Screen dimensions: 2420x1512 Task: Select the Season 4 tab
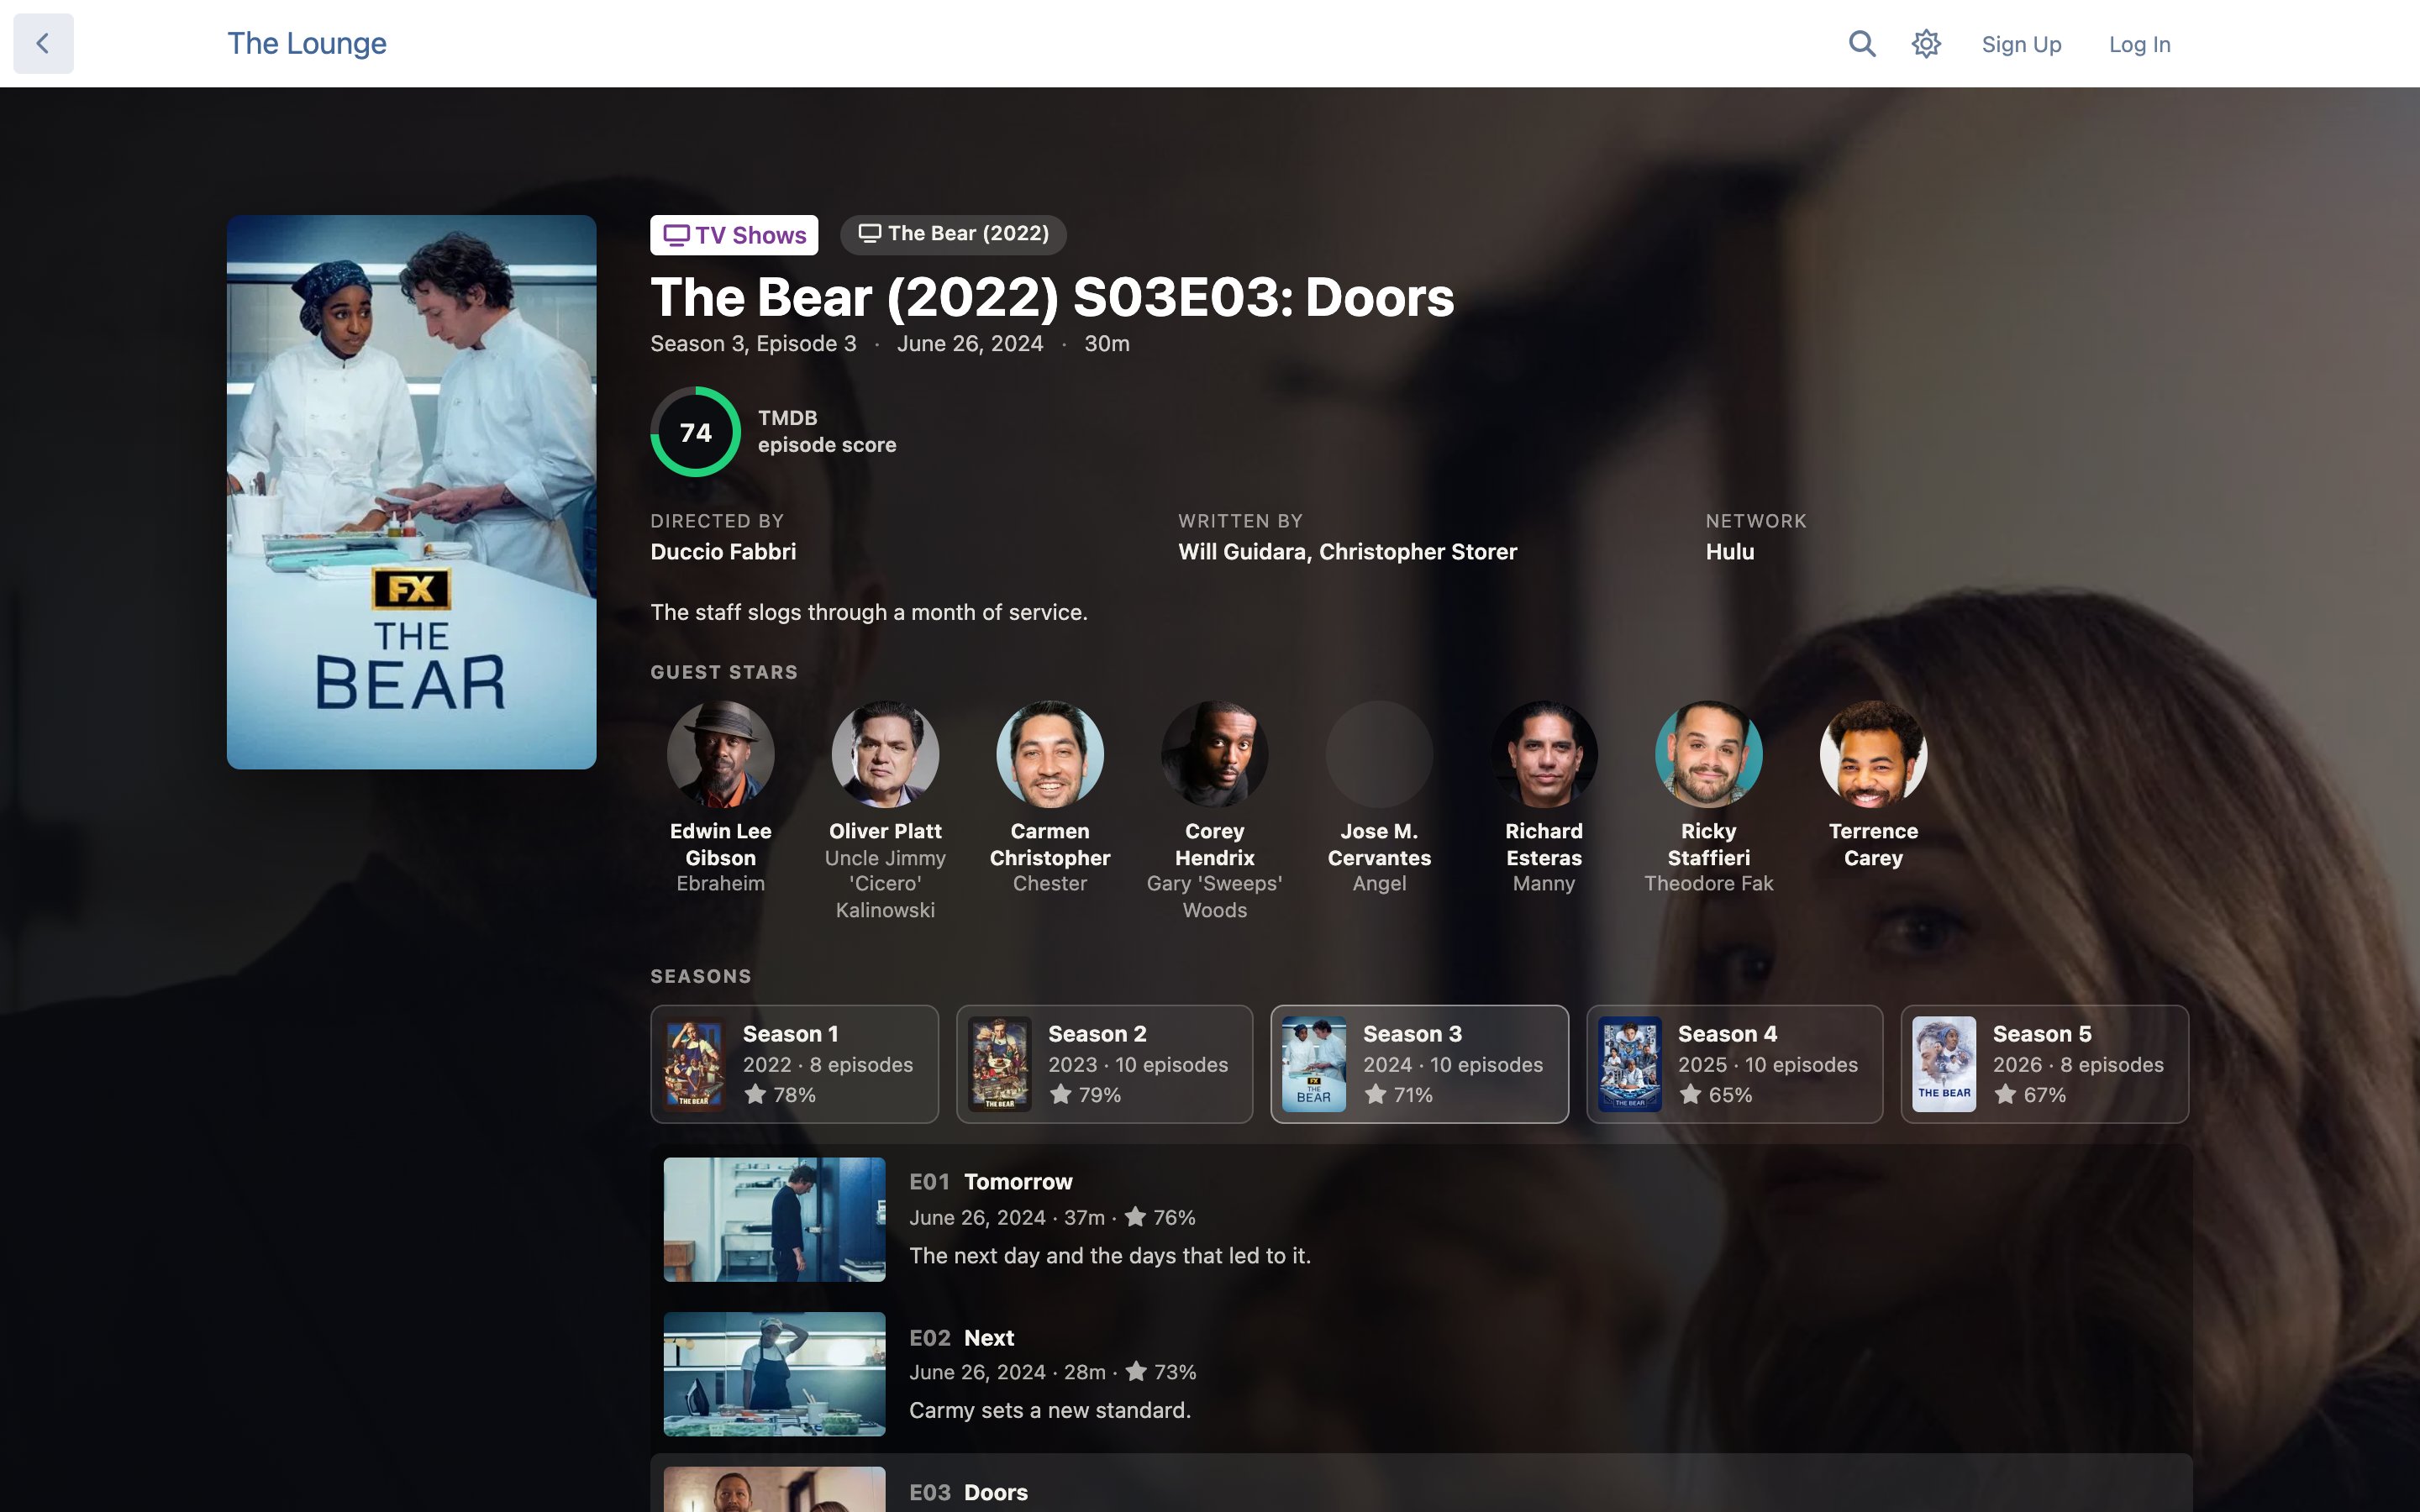point(1734,1064)
